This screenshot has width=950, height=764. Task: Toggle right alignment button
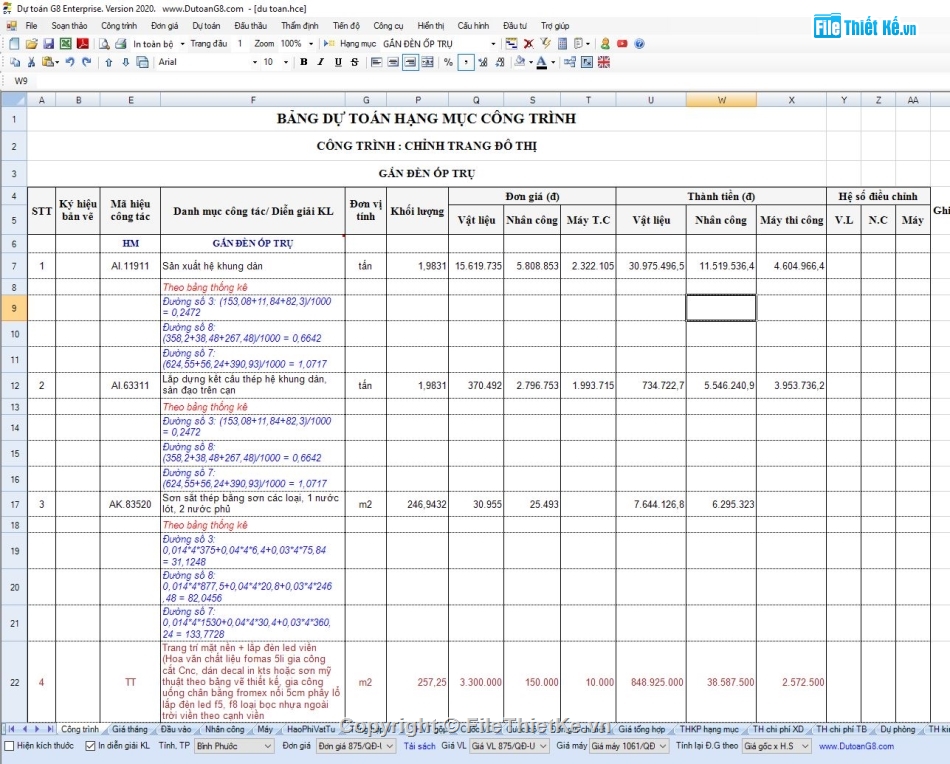[x=410, y=62]
